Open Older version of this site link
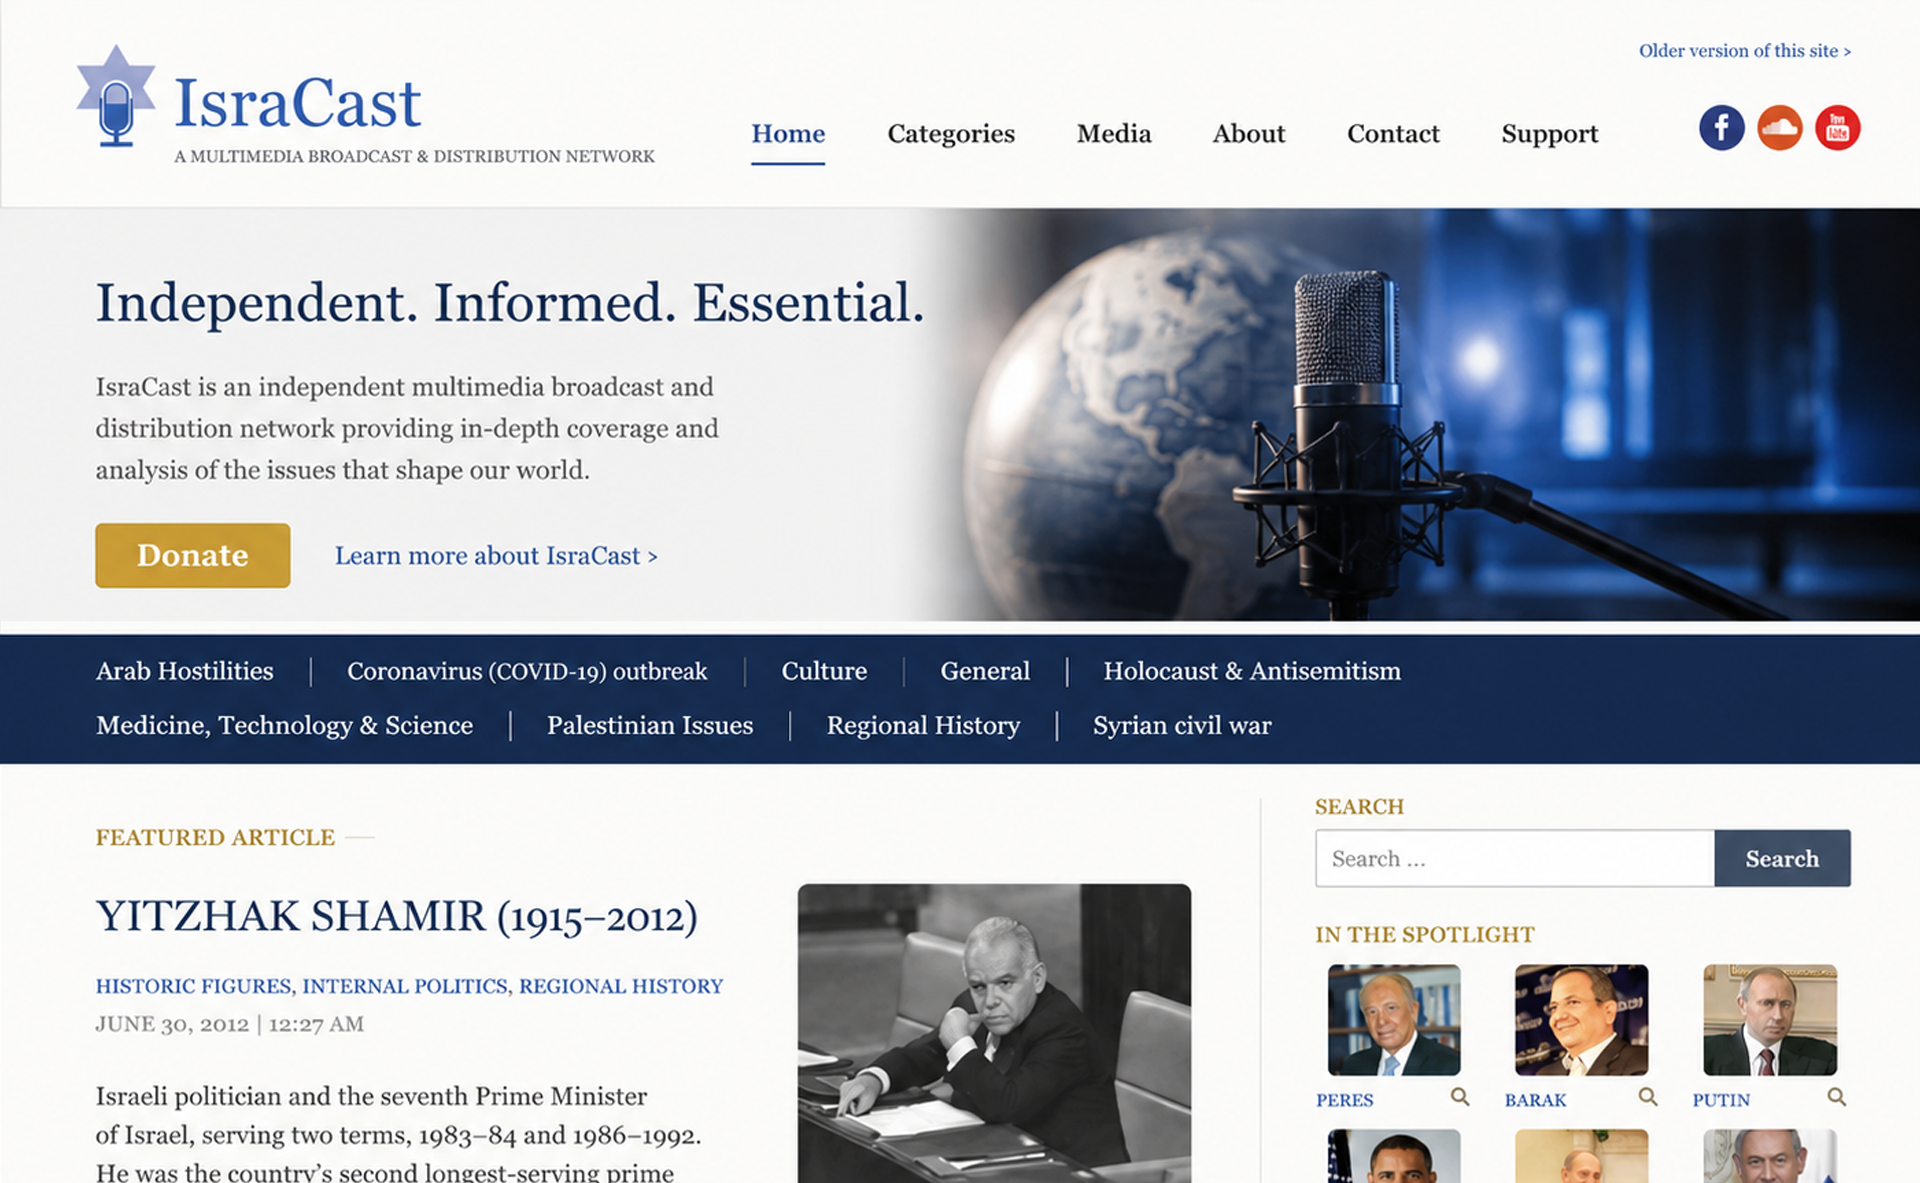Image resolution: width=1920 pixels, height=1183 pixels. 1744,51
